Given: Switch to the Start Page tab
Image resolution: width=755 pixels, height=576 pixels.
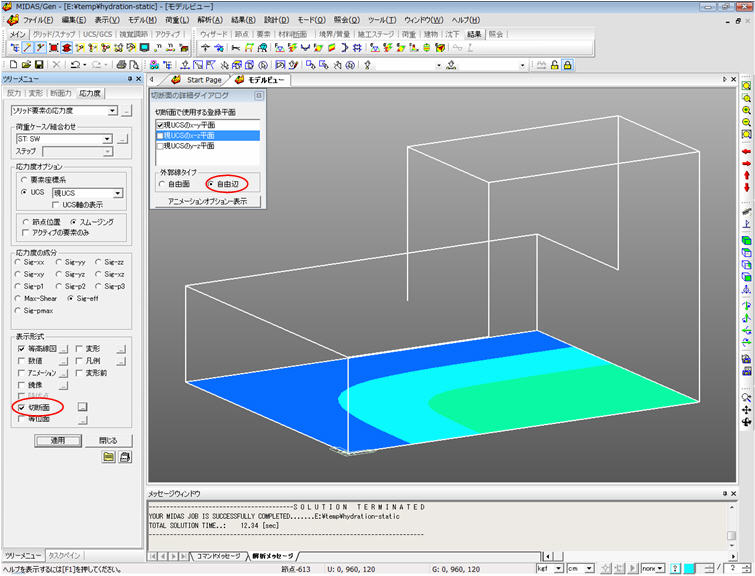Looking at the screenshot, I should 204,80.
